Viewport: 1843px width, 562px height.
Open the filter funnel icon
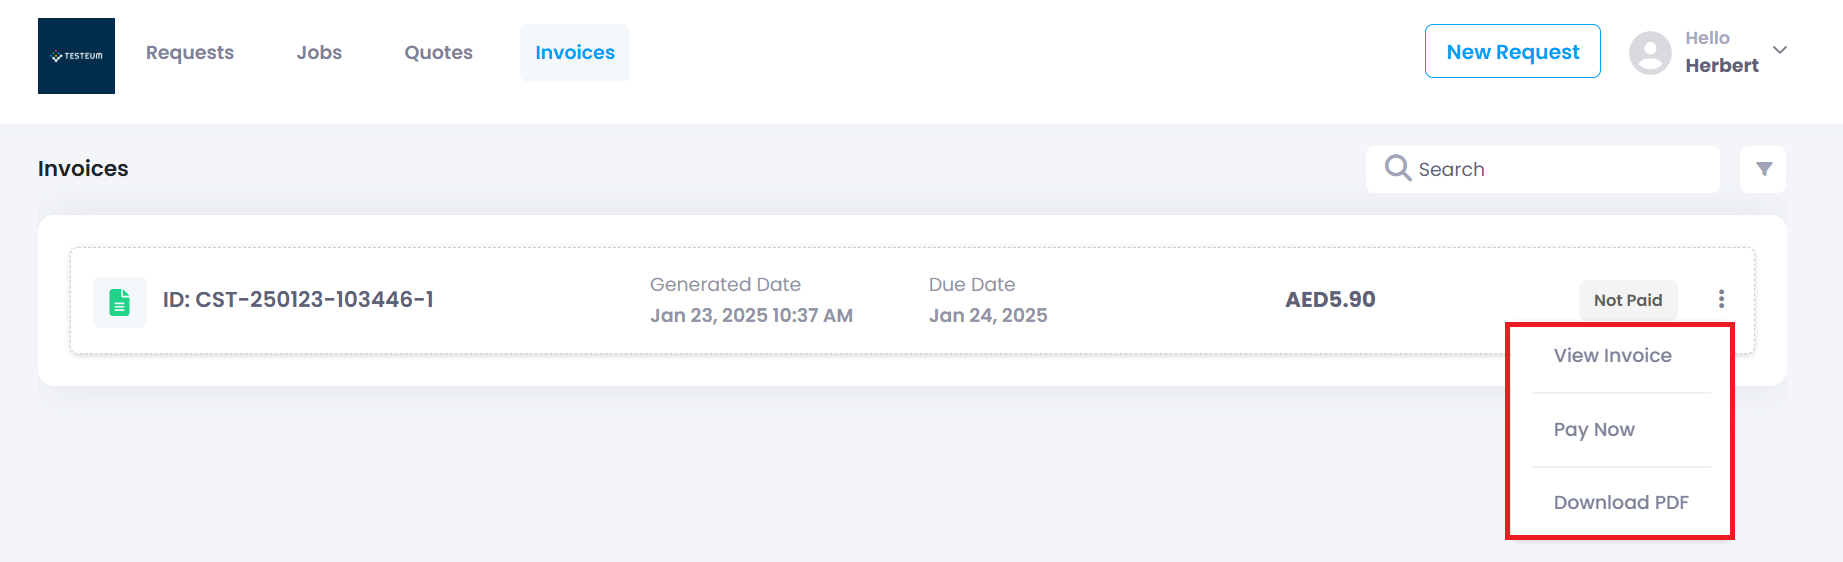coord(1763,169)
